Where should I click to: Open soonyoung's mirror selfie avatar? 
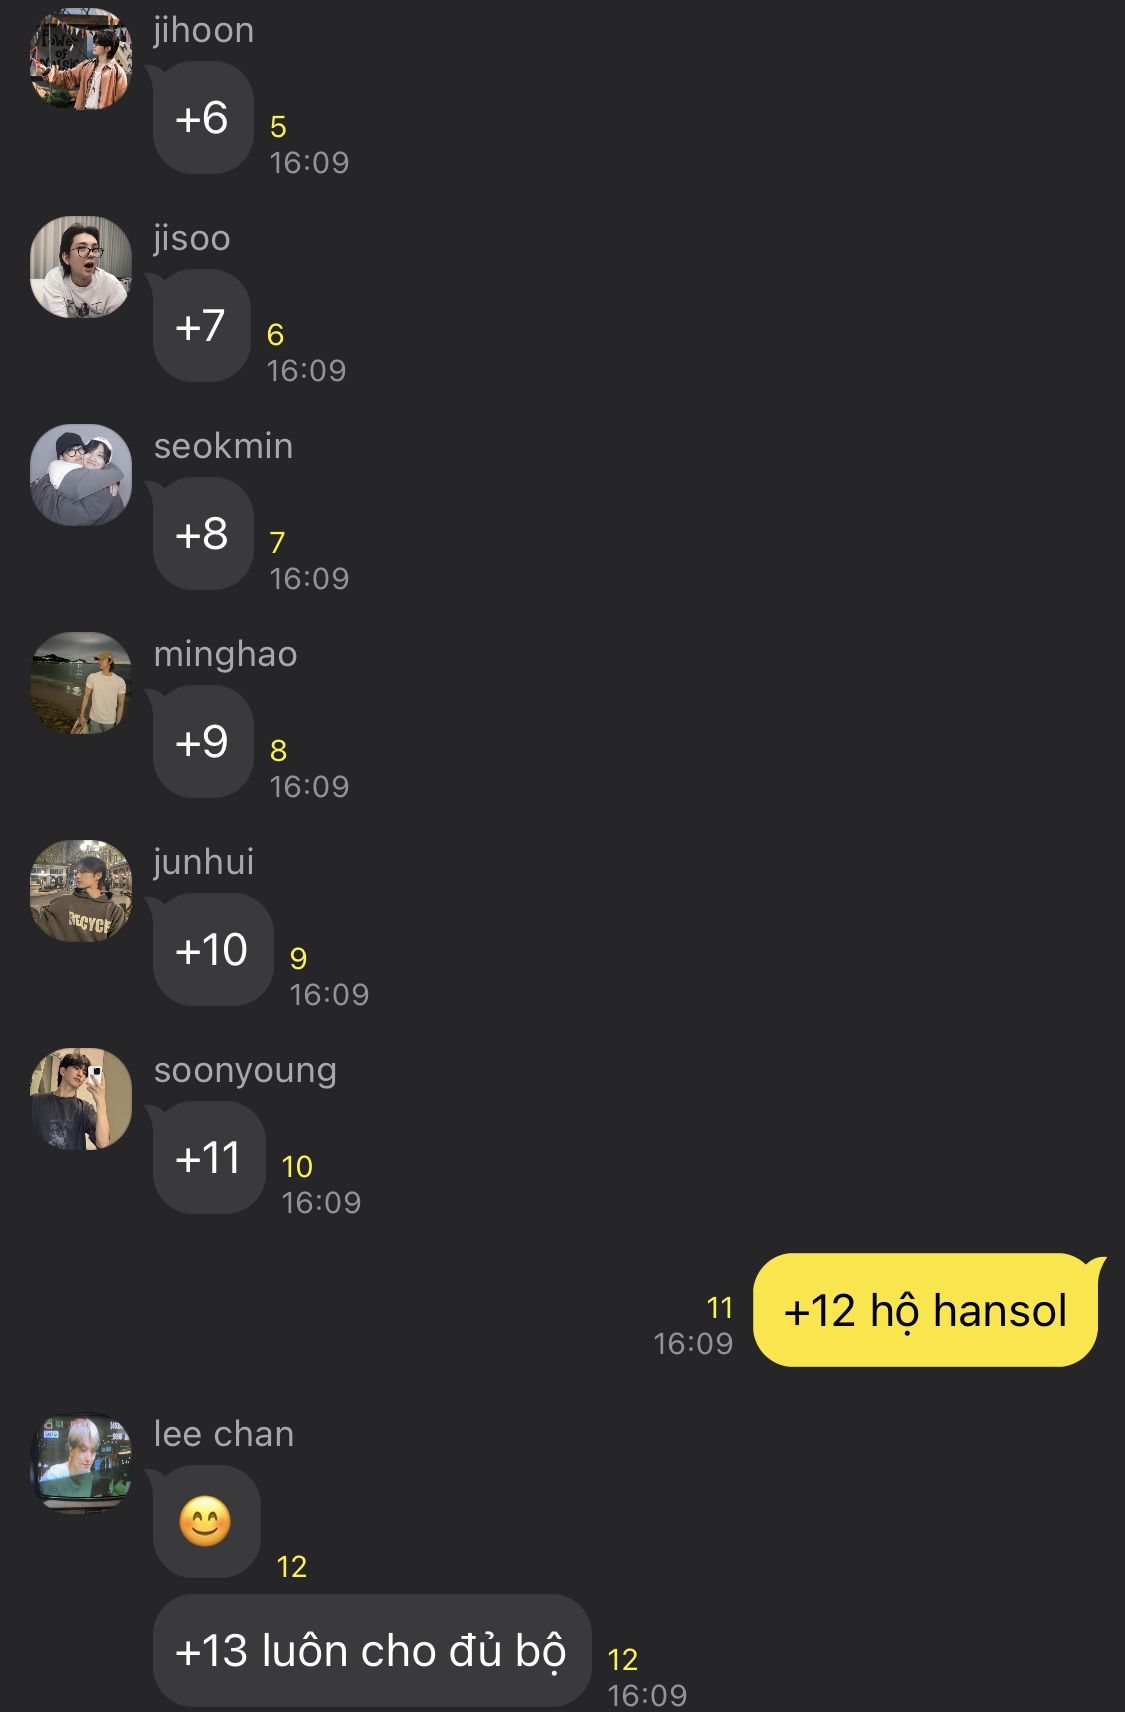[x=81, y=1099]
